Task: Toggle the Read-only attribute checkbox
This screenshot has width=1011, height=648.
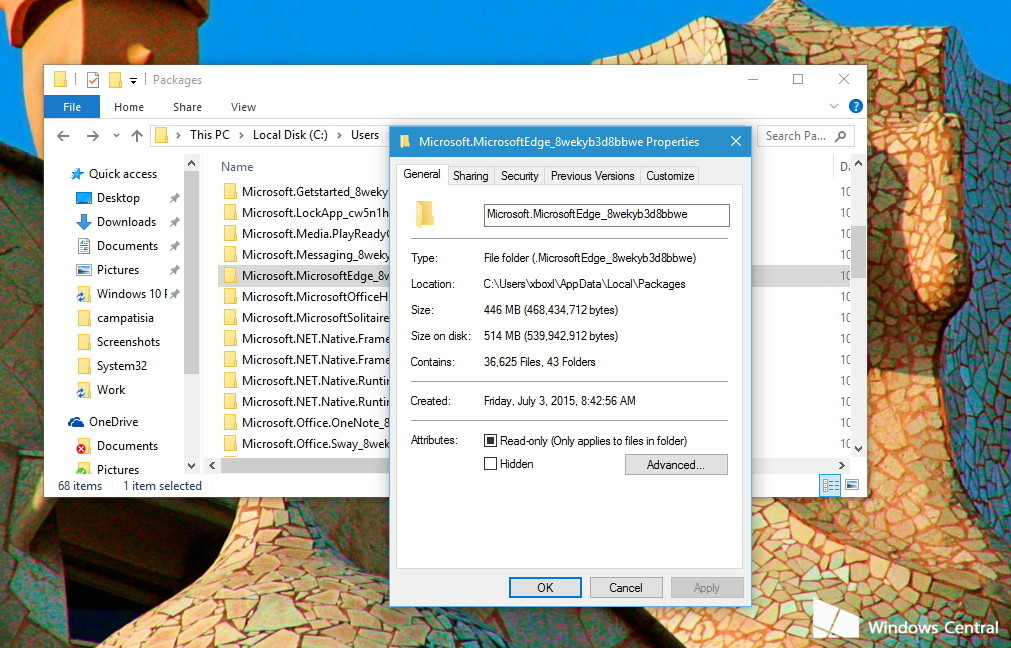Action: [490, 440]
